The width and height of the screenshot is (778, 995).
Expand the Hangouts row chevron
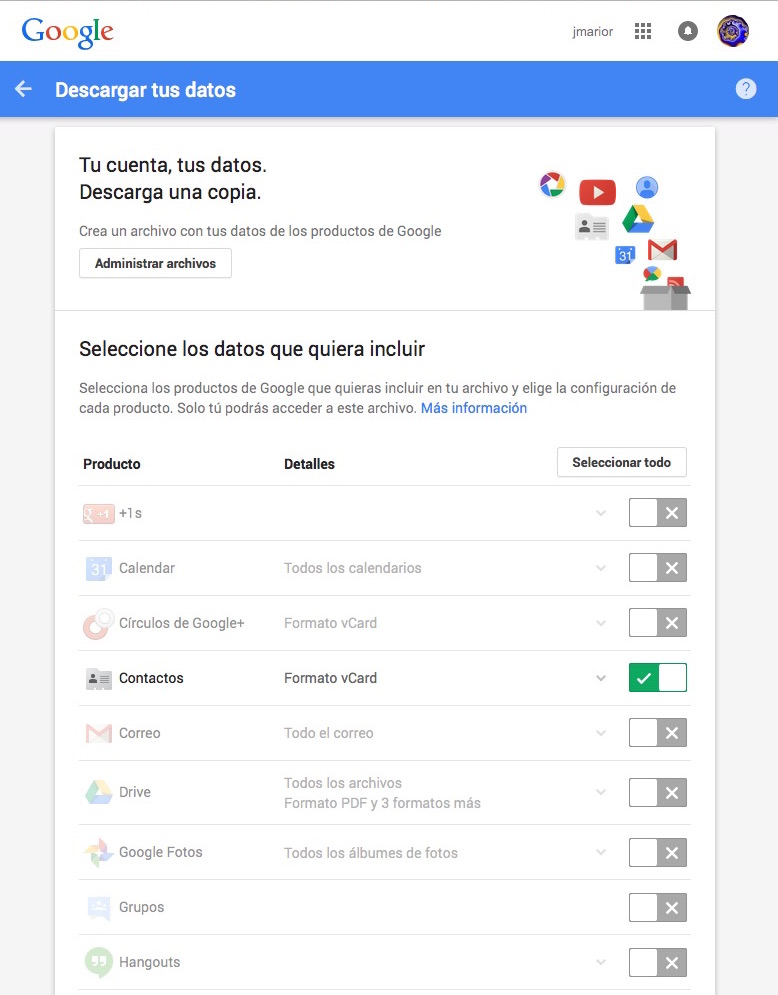[x=600, y=963]
